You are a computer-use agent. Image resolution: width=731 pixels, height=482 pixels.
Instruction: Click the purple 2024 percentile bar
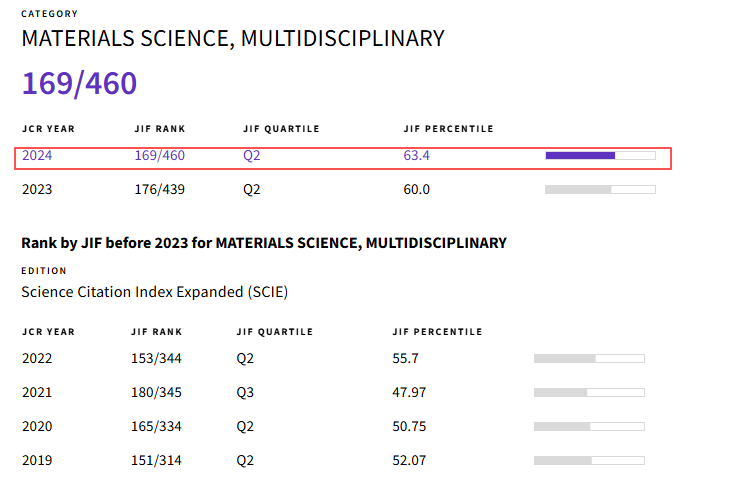[599, 156]
